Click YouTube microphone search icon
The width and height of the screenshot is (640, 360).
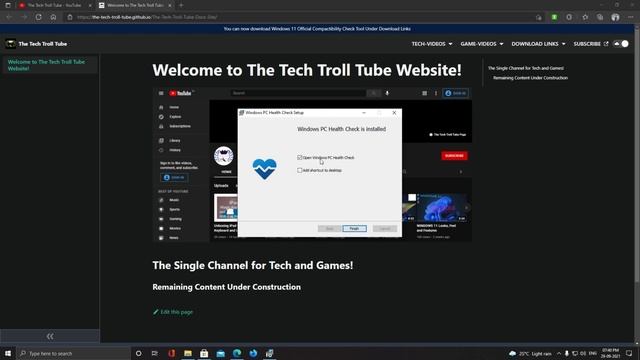click(x=387, y=93)
